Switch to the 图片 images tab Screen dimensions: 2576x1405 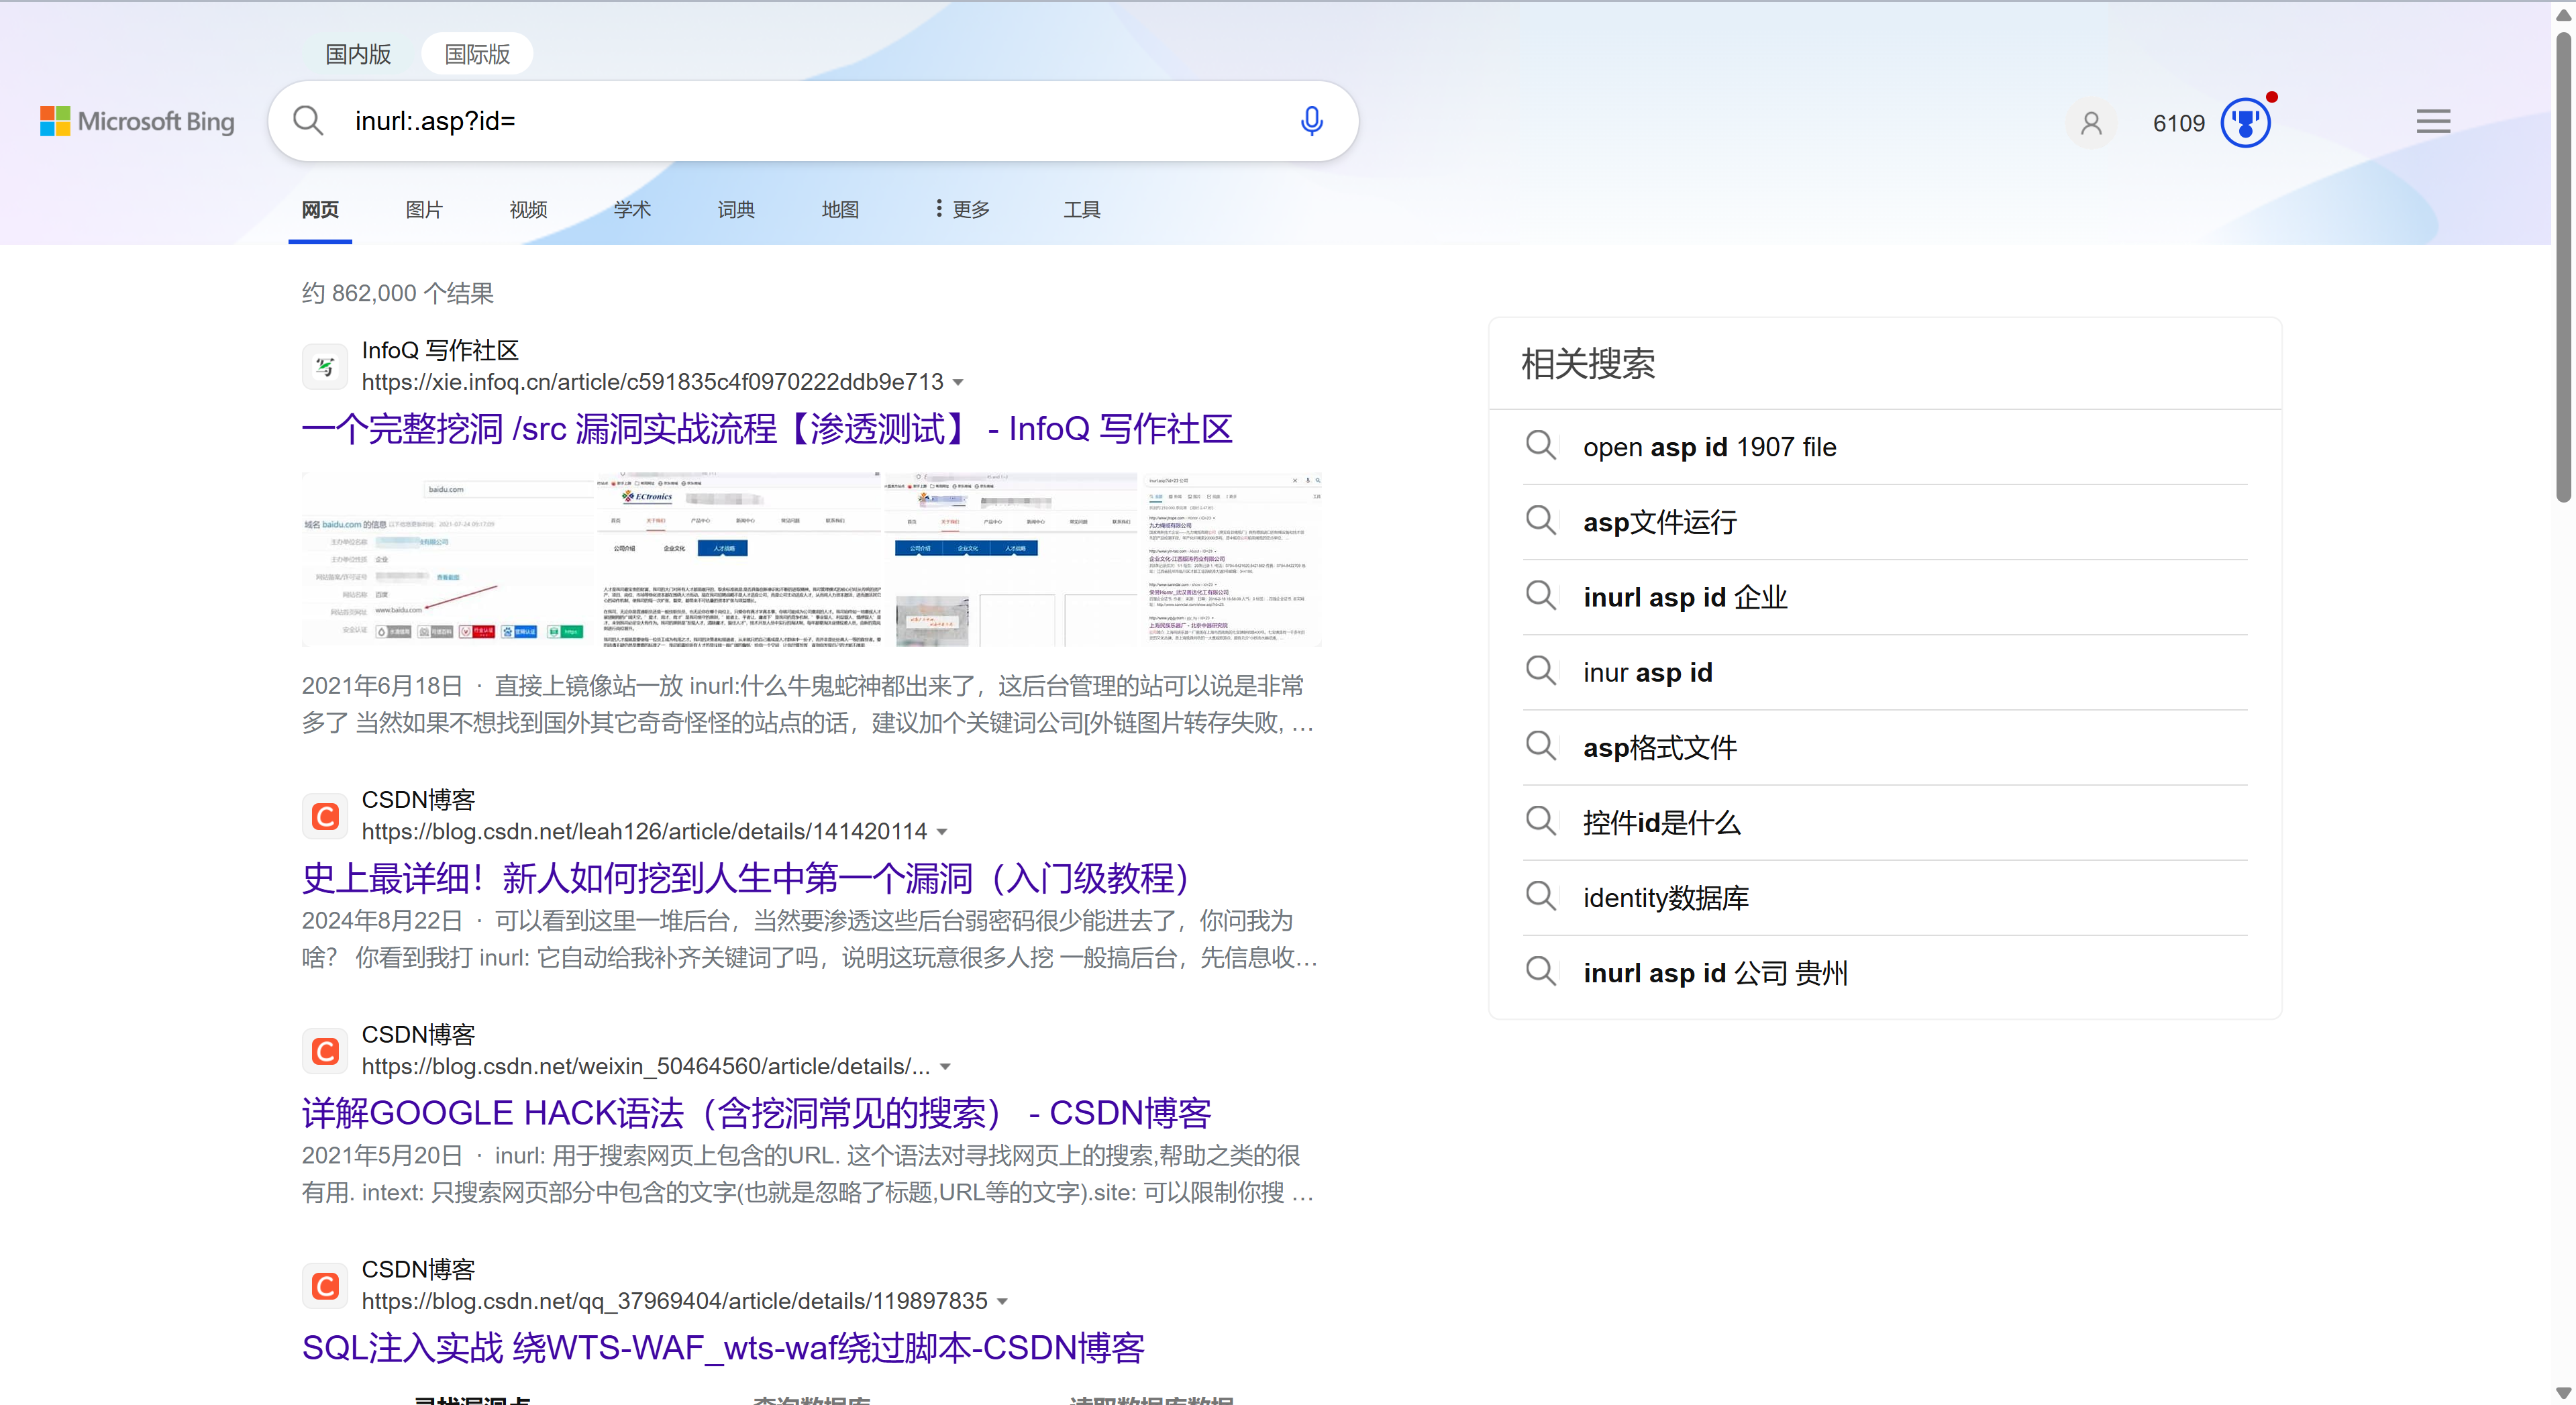coord(424,209)
